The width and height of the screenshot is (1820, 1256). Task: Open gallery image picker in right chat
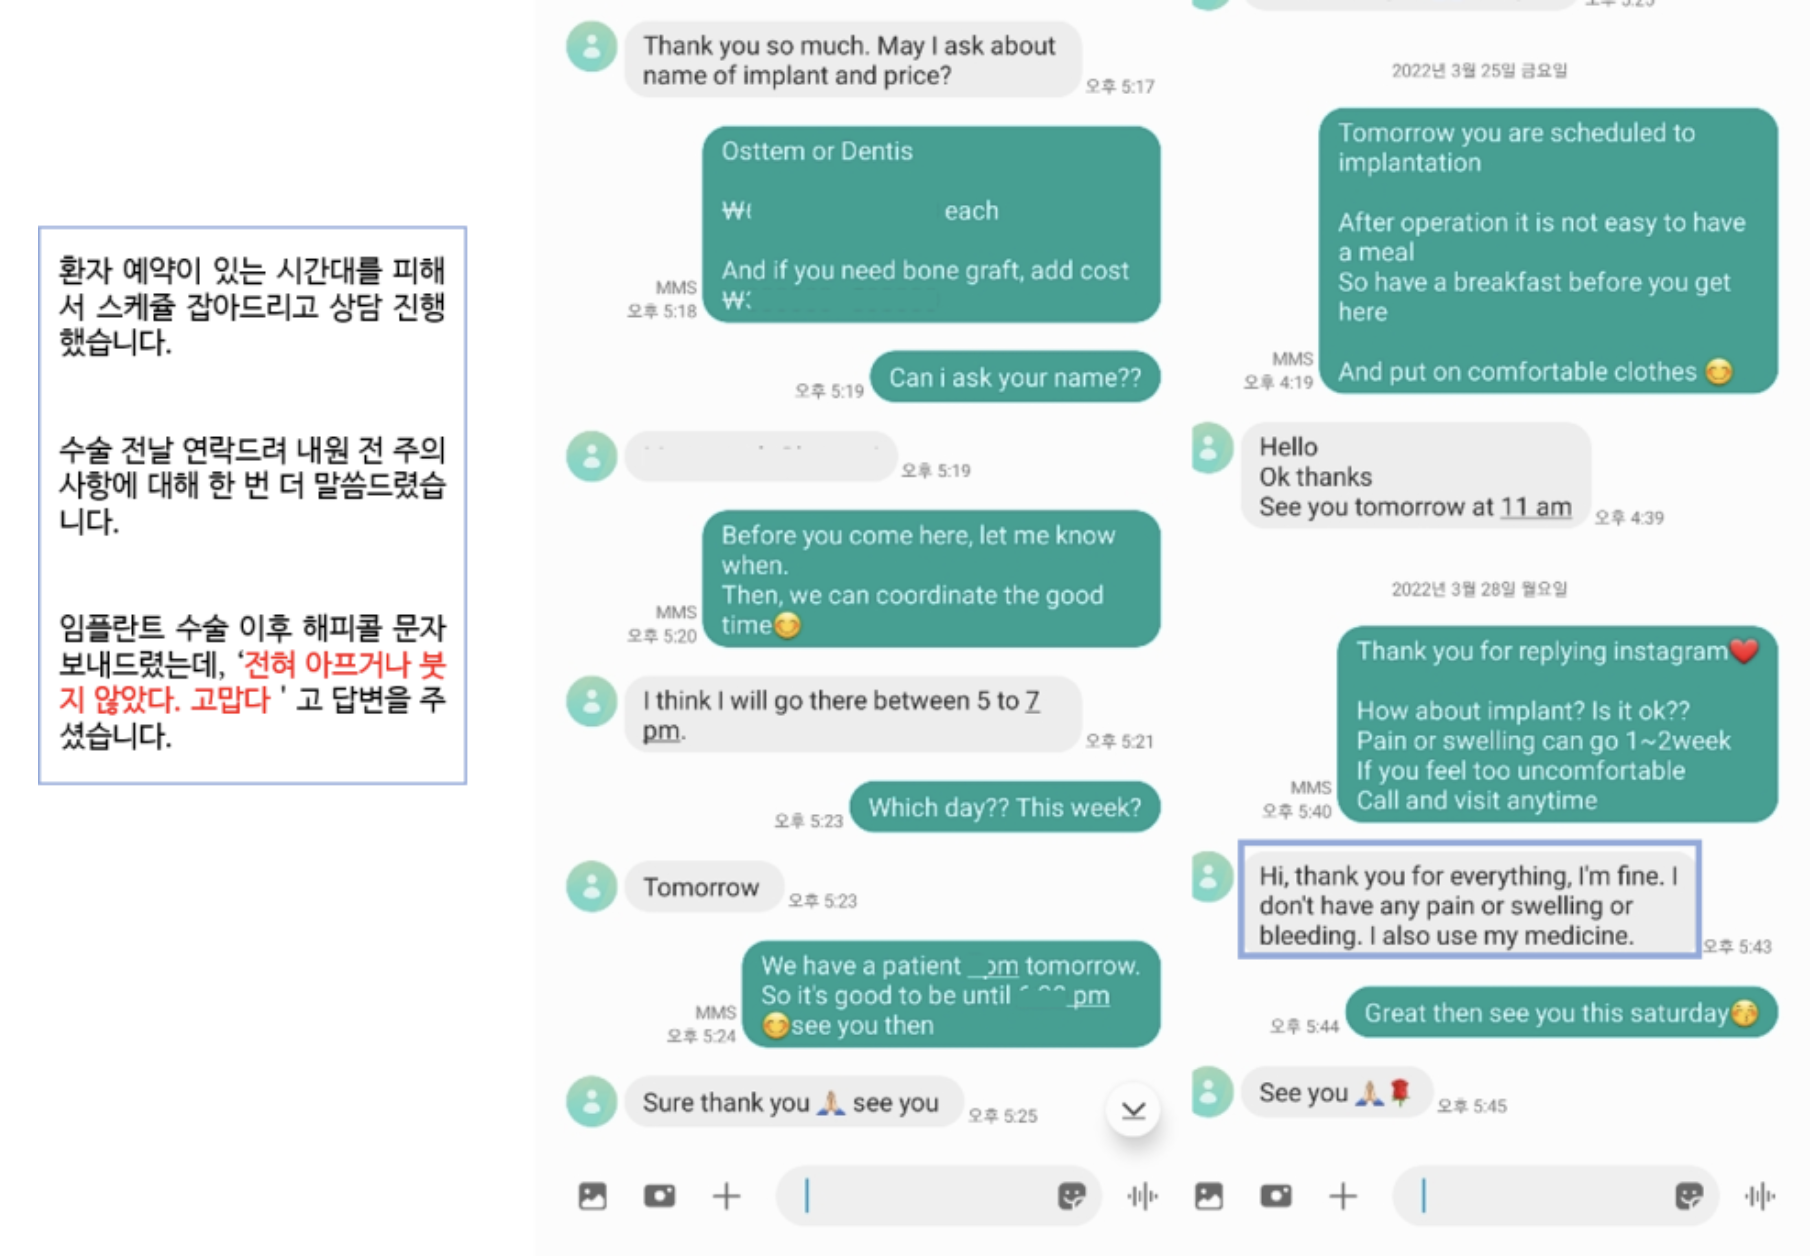(1209, 1196)
